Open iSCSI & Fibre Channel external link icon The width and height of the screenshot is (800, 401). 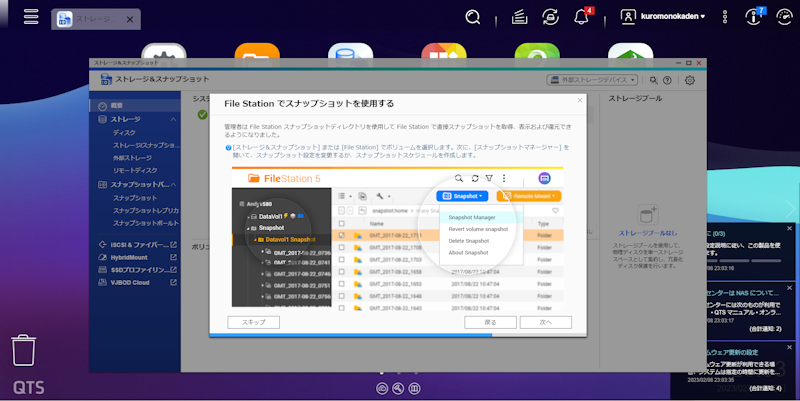[x=173, y=245]
